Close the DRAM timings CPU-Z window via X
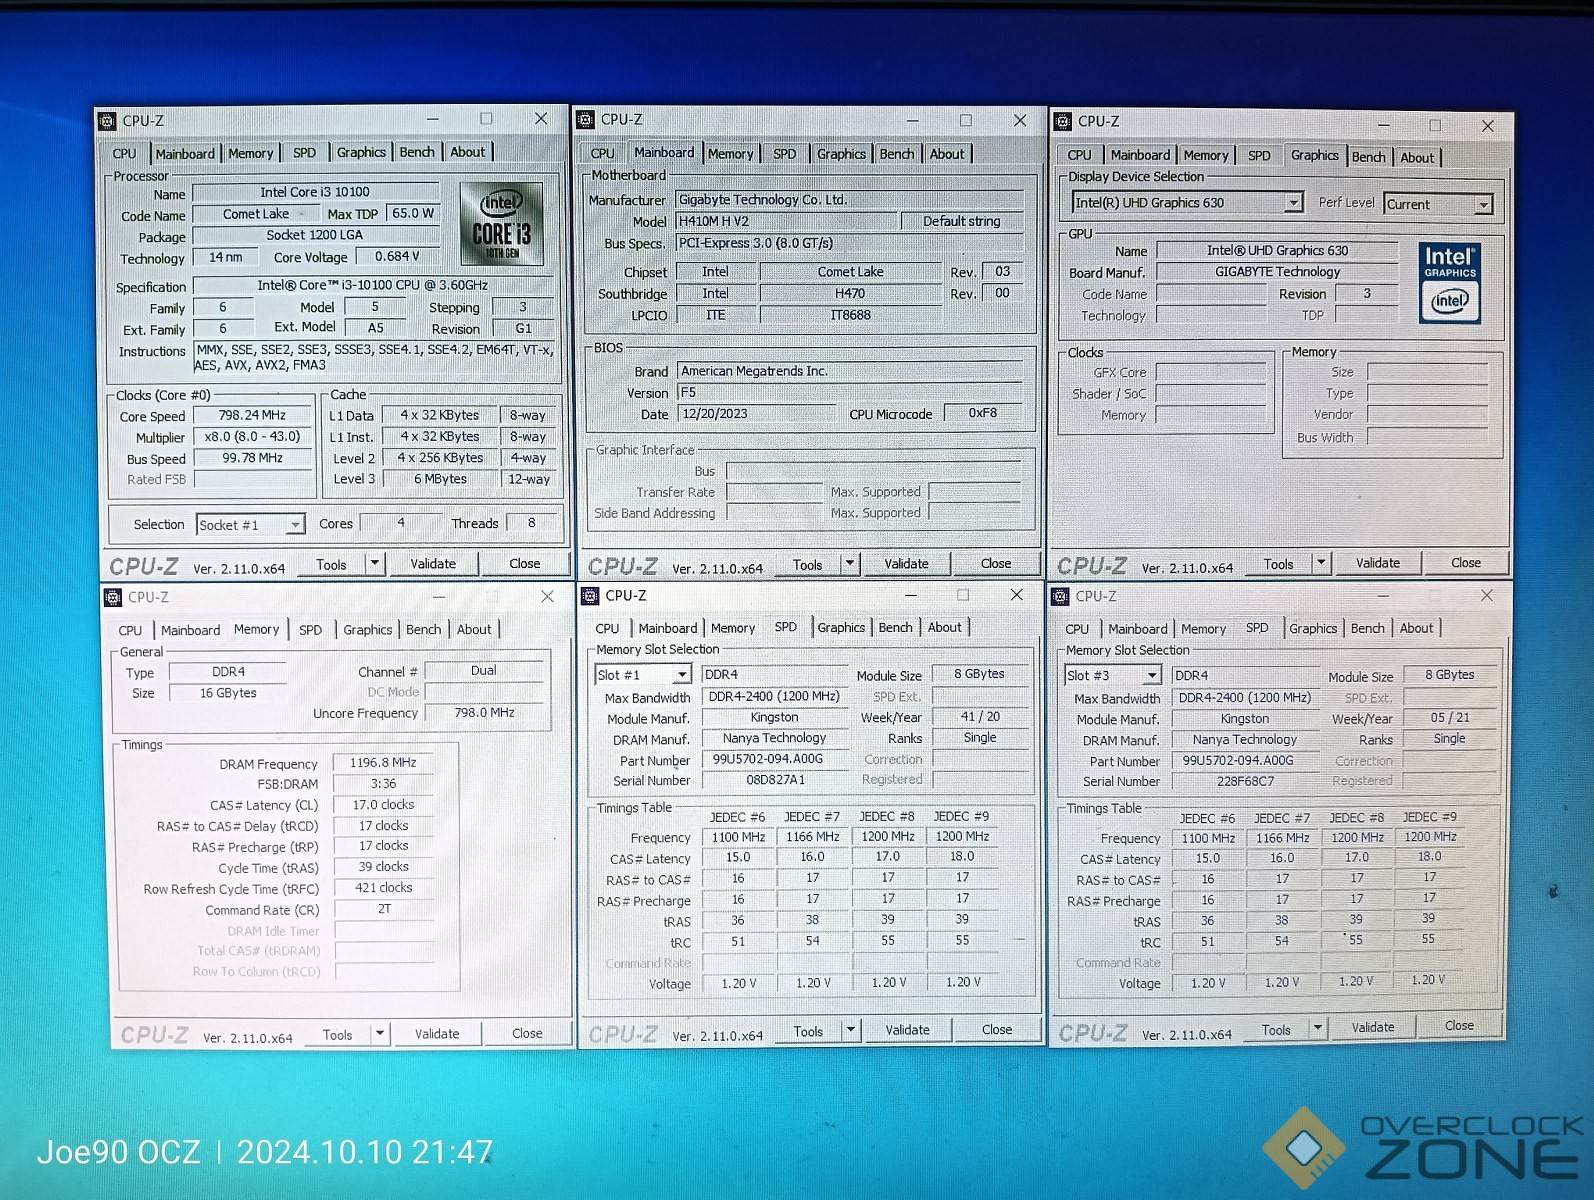The height and width of the screenshot is (1200, 1594). pos(547,596)
